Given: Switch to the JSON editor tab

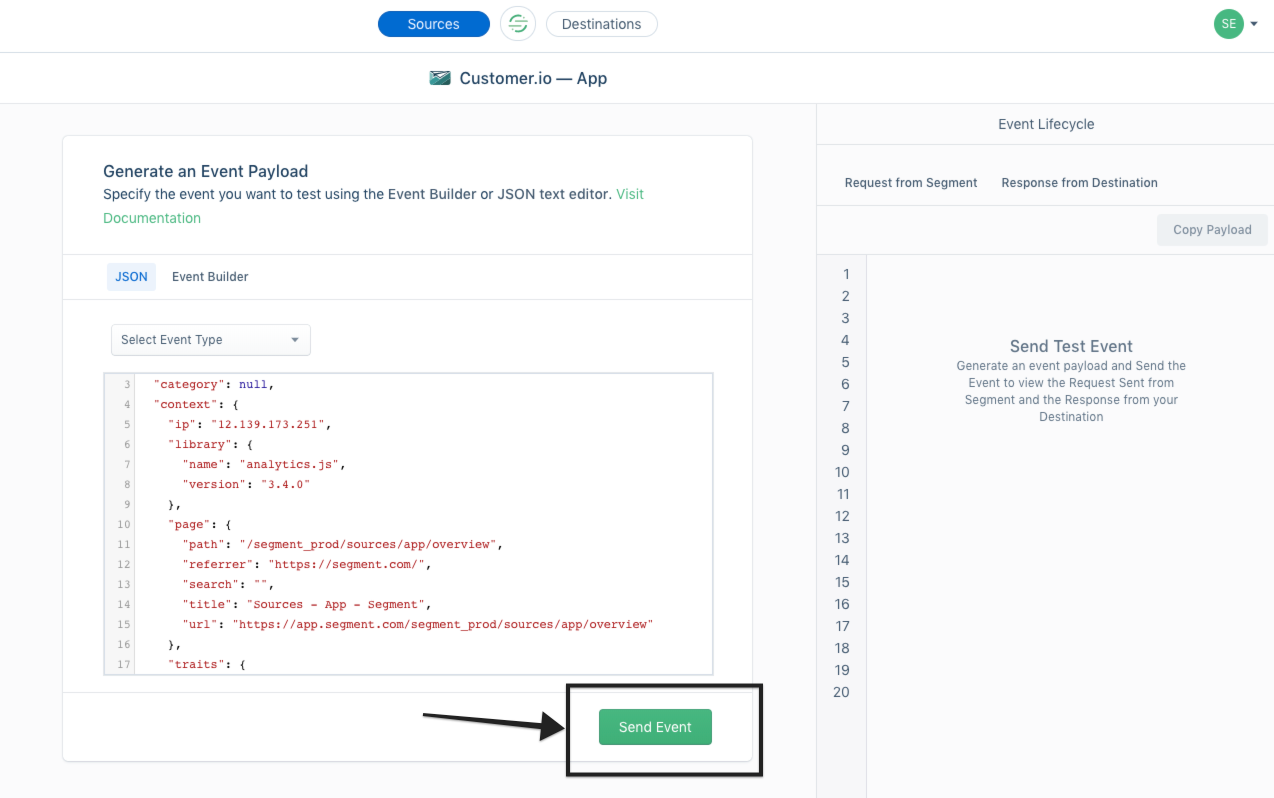Looking at the screenshot, I should click(131, 277).
